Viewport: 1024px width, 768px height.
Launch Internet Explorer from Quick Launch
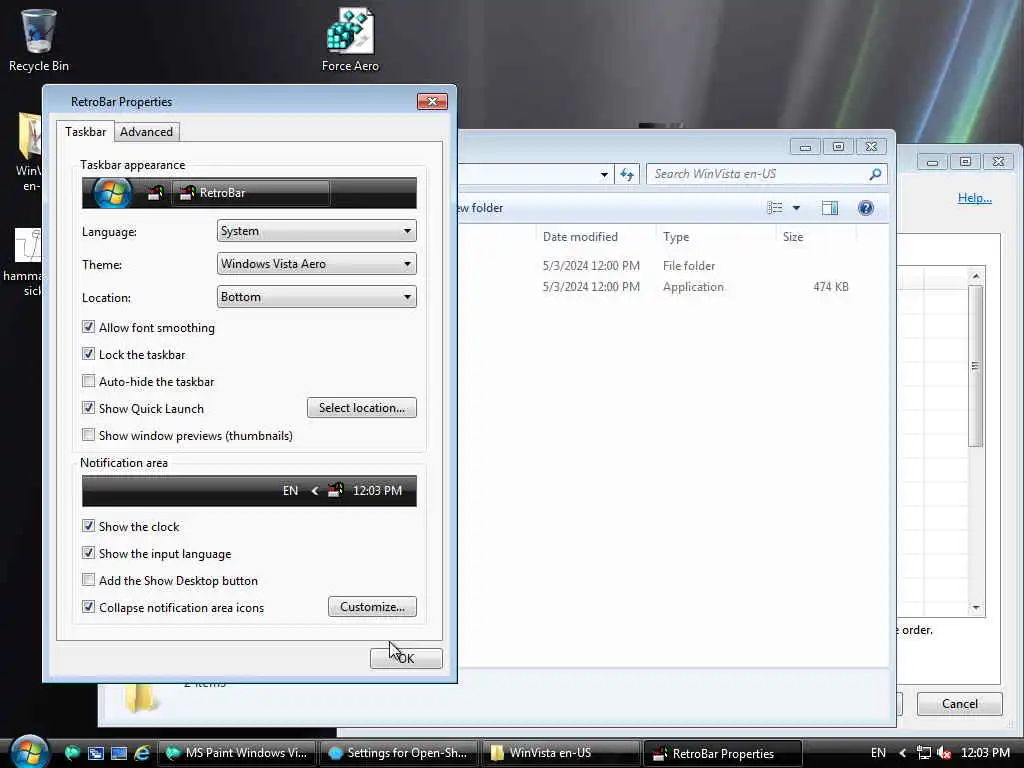[142, 753]
